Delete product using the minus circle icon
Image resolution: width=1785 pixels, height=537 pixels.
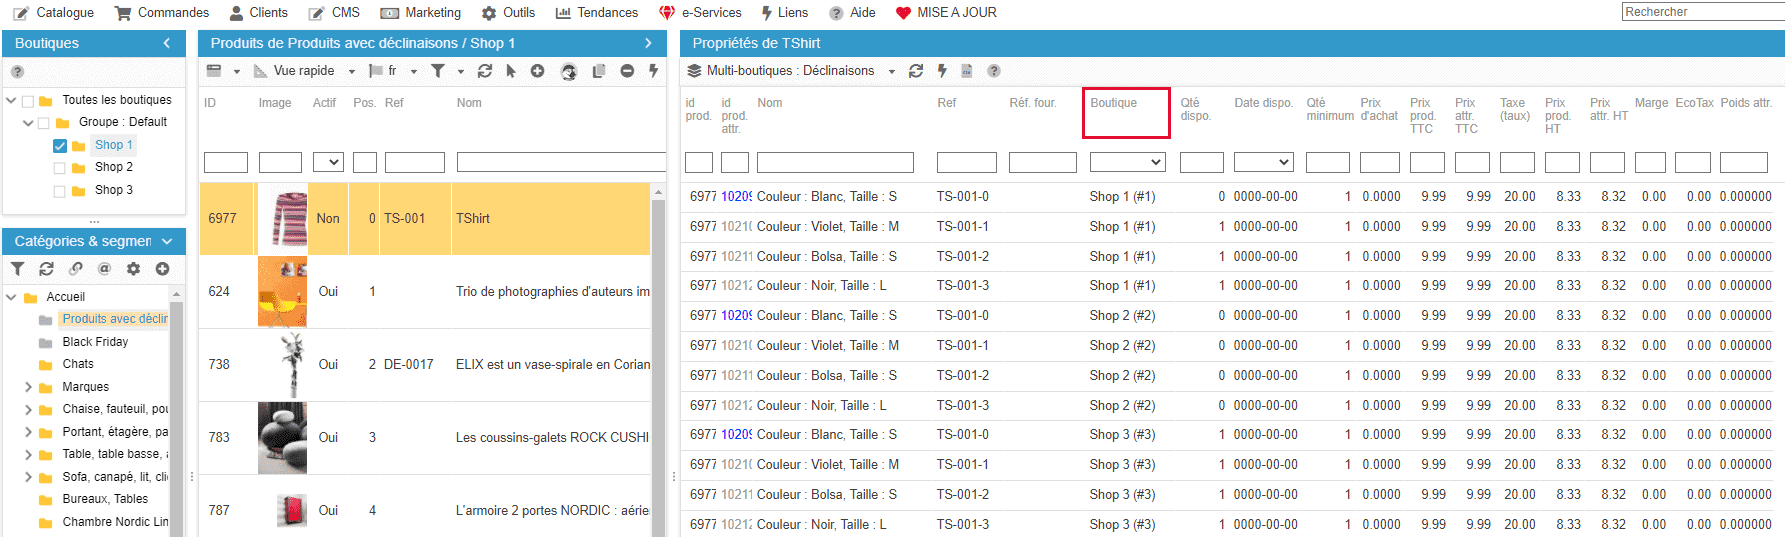627,71
